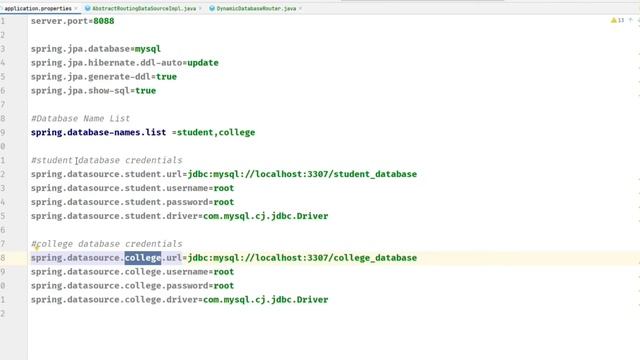Click the intention bulb beside college comment

click(36, 247)
